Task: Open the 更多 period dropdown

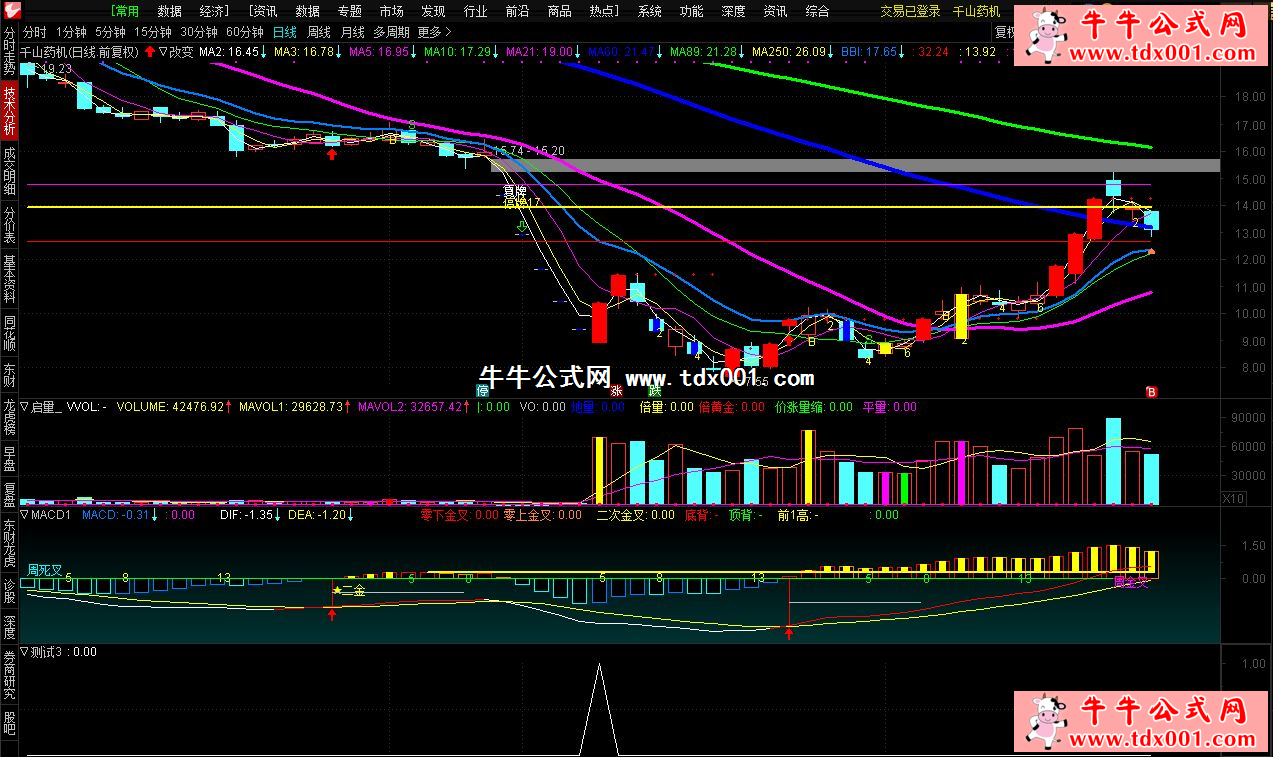Action: click(436, 32)
